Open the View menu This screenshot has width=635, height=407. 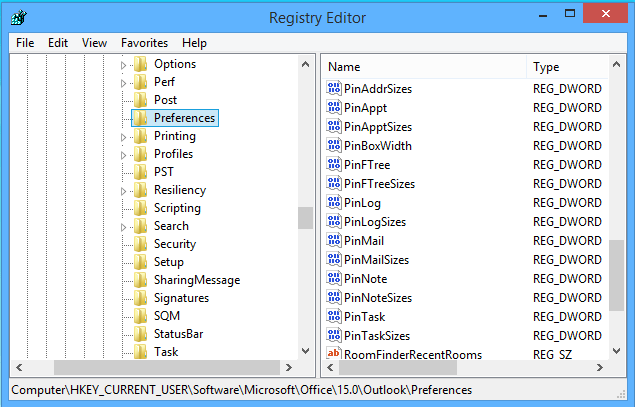94,43
